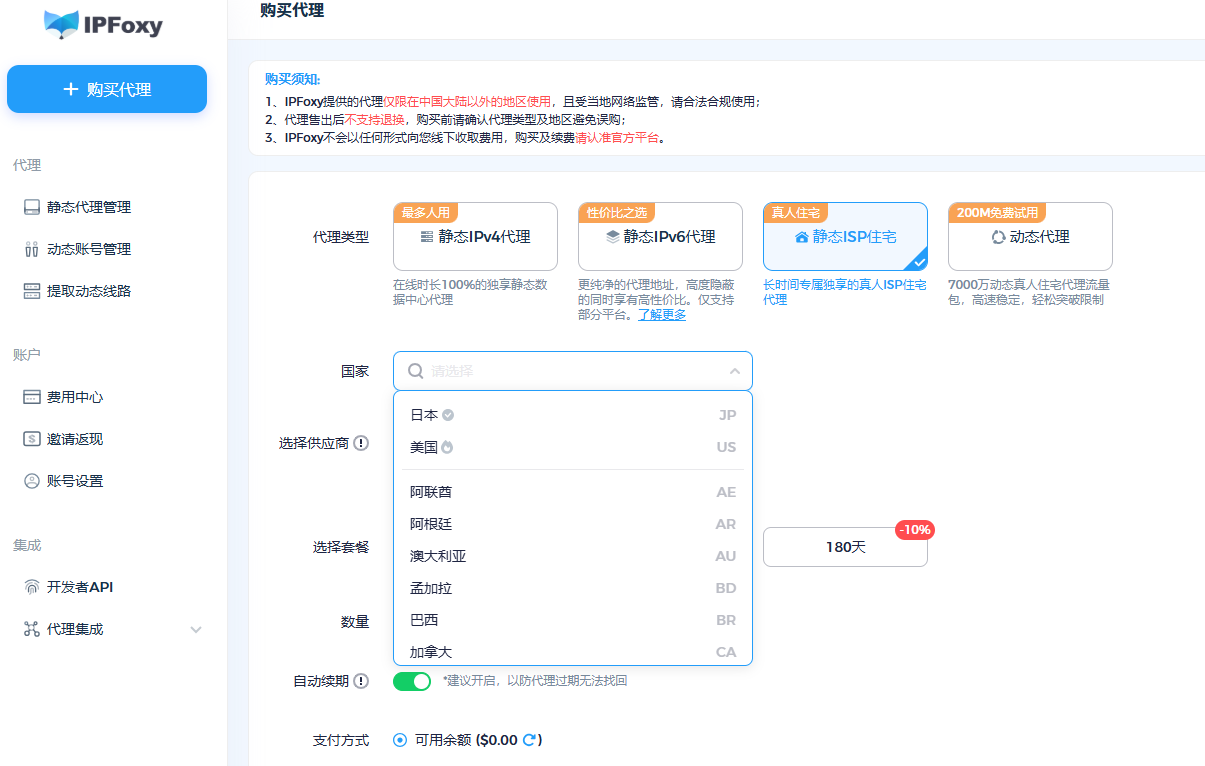Click the 静态代理管理 sidebar icon

click(x=32, y=207)
